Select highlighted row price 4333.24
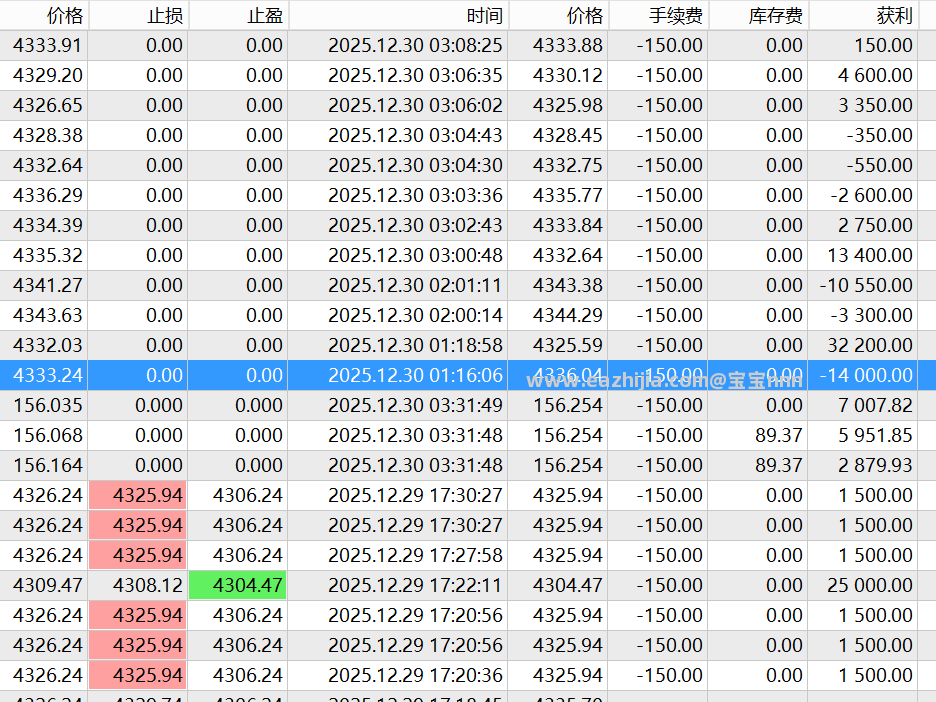Image resolution: width=936 pixels, height=702 pixels. (x=48, y=375)
